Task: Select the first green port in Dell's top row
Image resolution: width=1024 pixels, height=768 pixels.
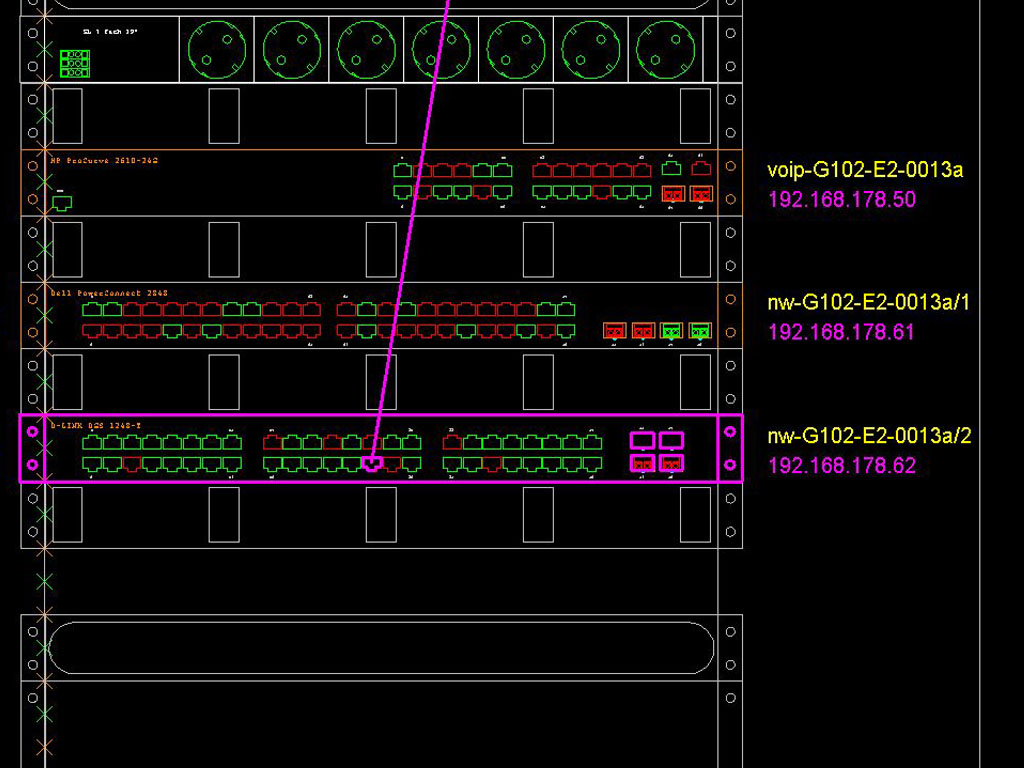Action: coord(92,309)
